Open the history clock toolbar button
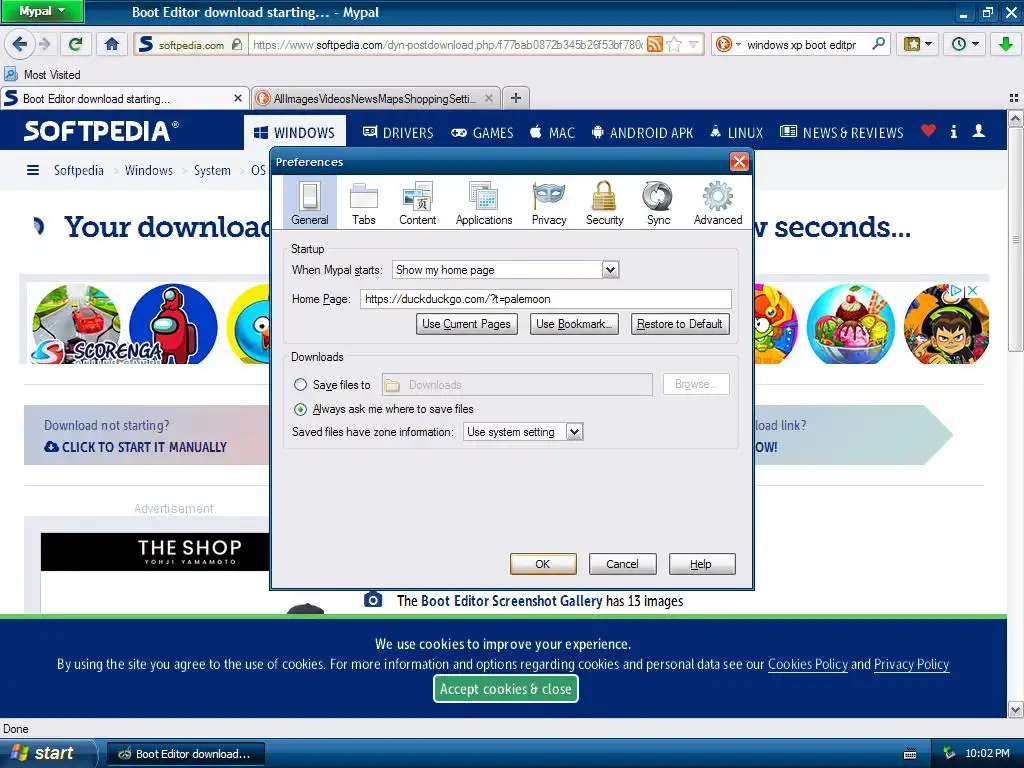 tap(965, 44)
